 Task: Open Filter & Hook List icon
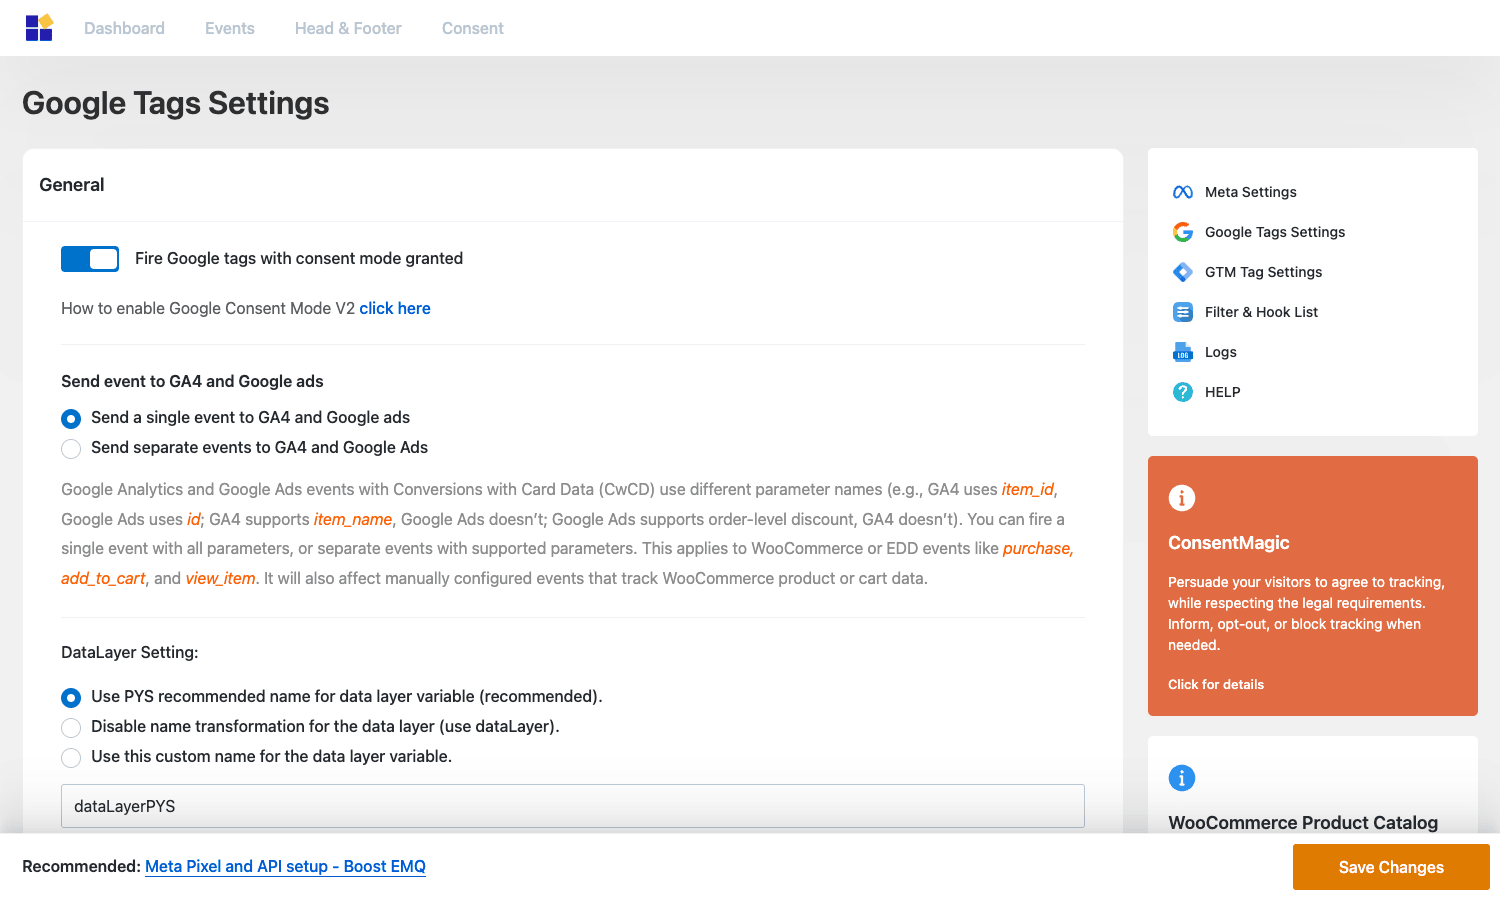click(x=1183, y=312)
